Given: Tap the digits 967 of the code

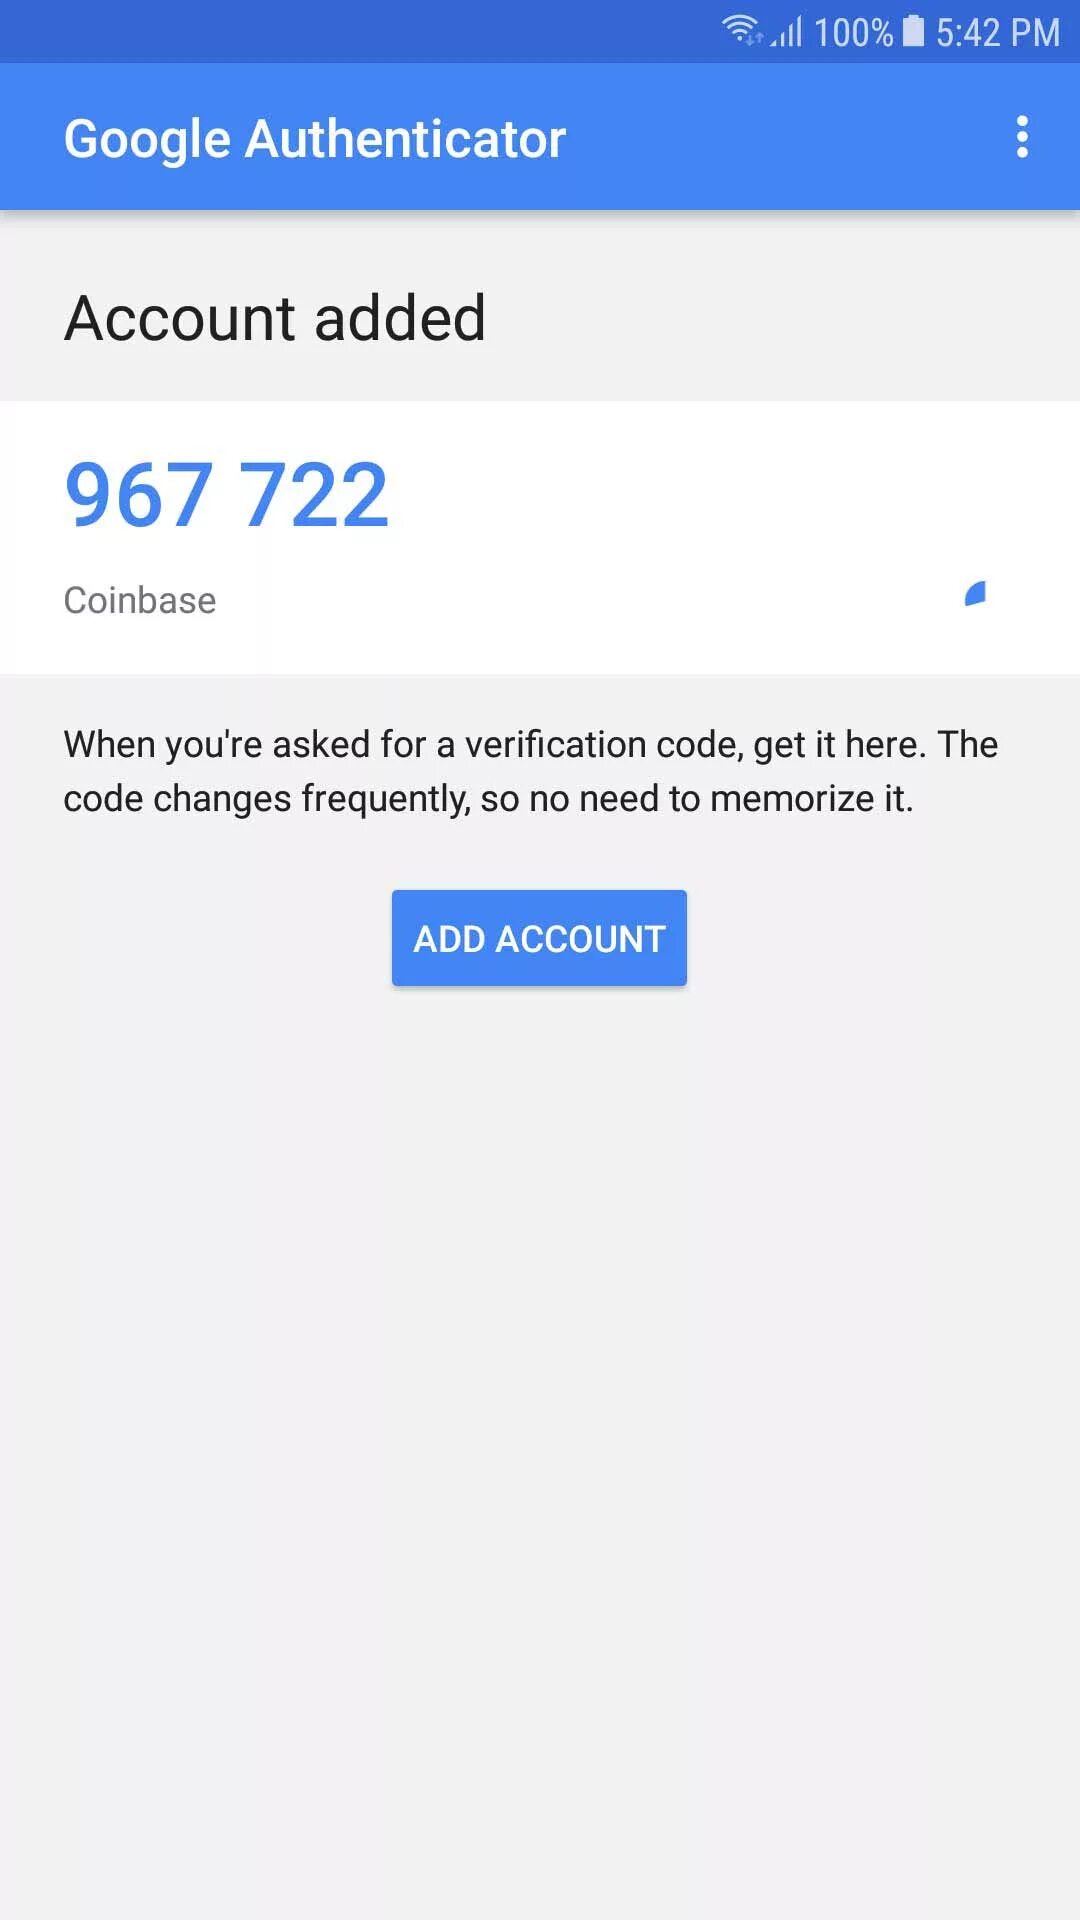Looking at the screenshot, I should click(x=139, y=494).
